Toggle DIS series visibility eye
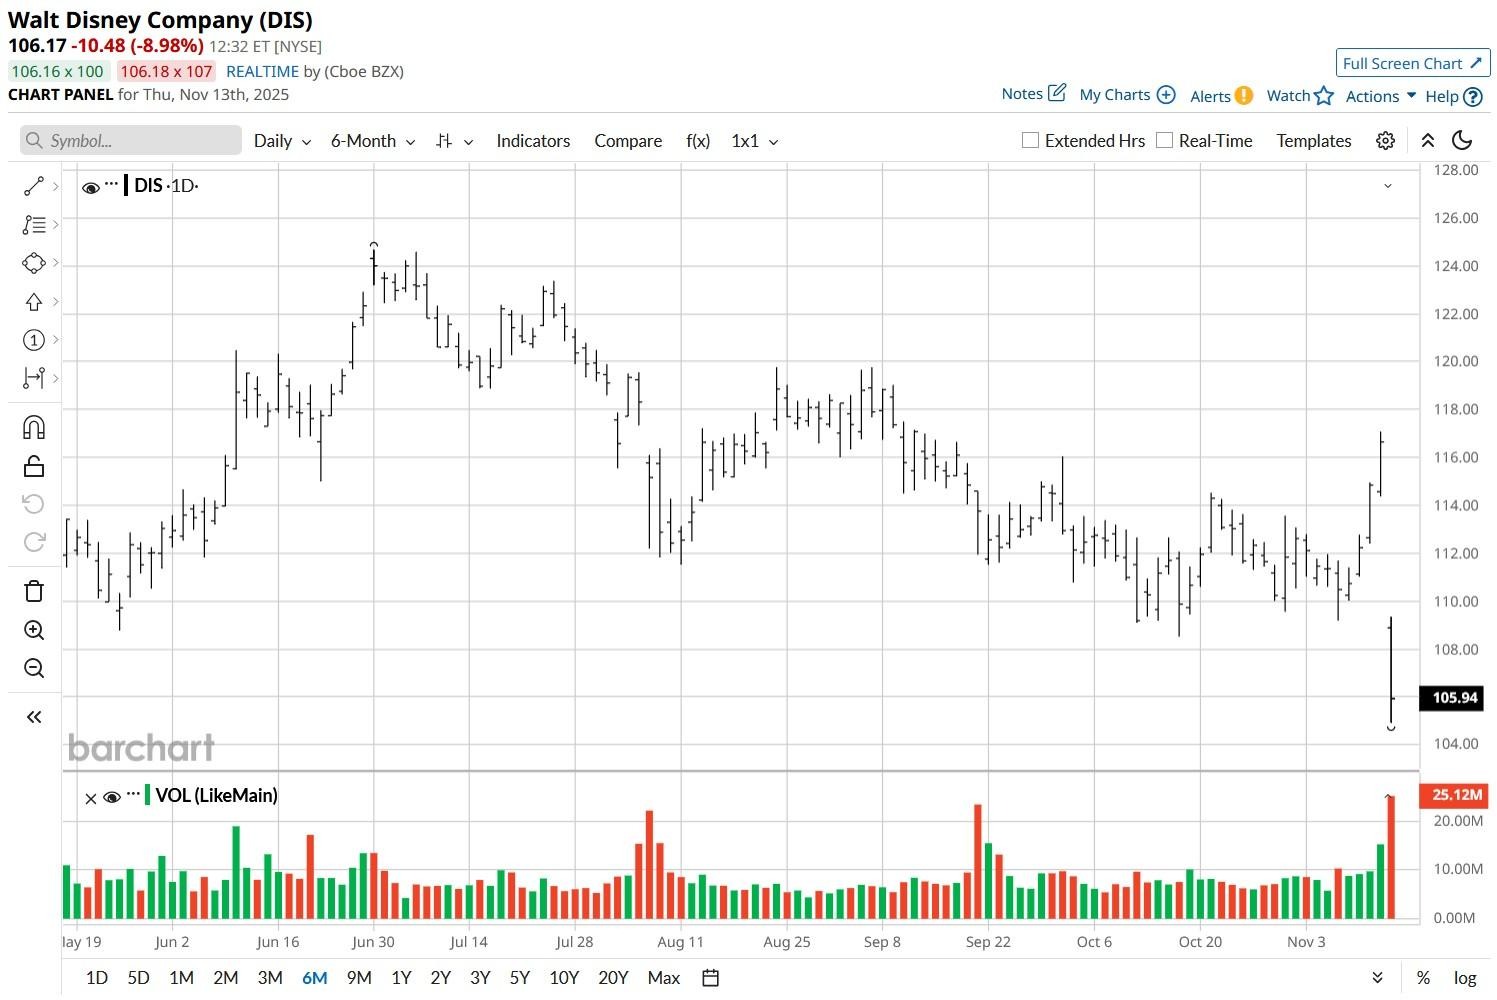Screen dimensions: 1497x1000 (90, 187)
